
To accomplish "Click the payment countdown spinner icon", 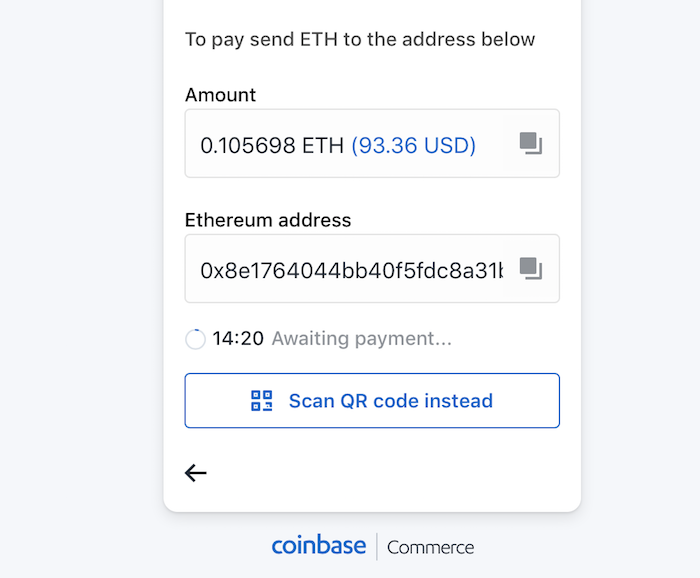I will [x=196, y=339].
